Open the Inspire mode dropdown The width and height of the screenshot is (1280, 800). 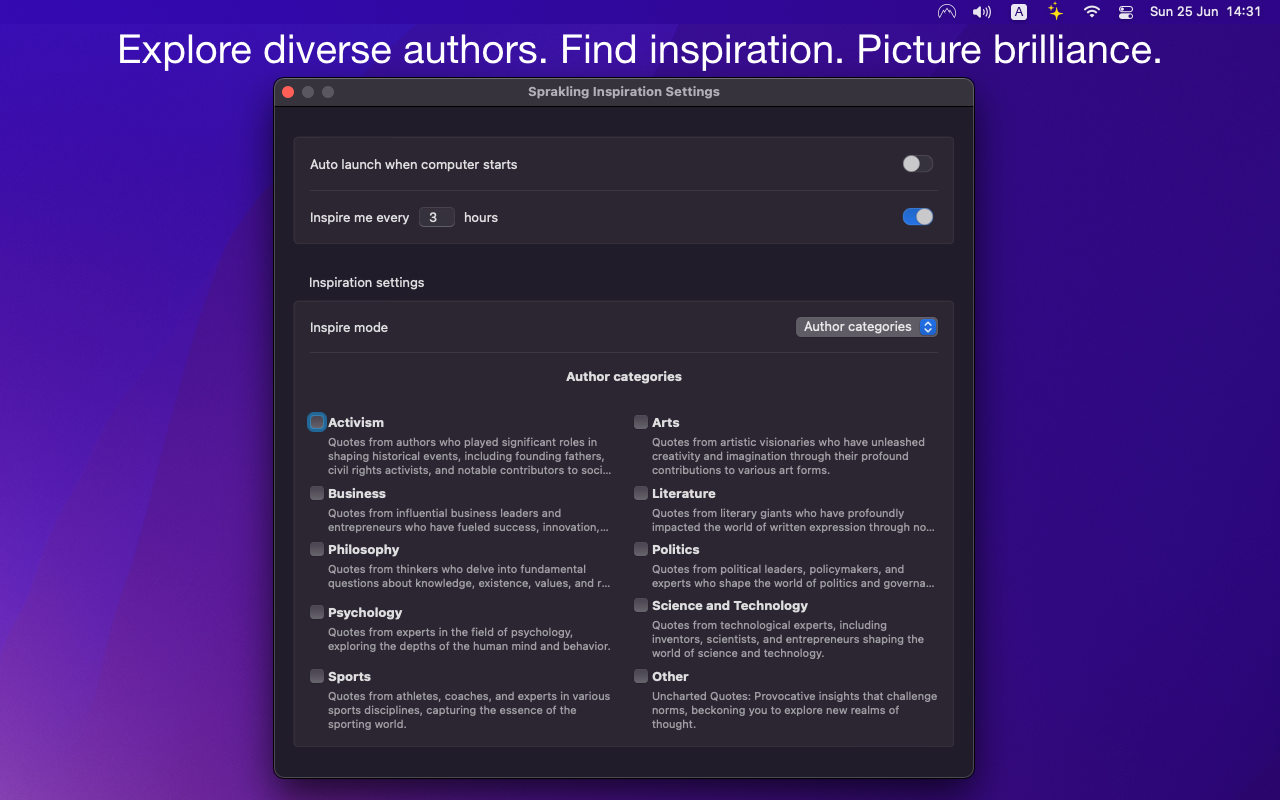867,327
